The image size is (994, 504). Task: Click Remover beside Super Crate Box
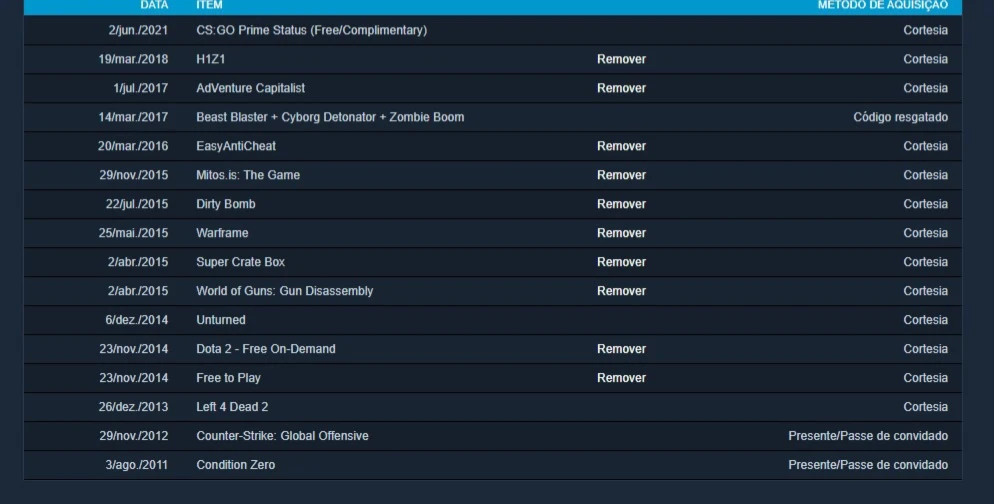coord(621,262)
